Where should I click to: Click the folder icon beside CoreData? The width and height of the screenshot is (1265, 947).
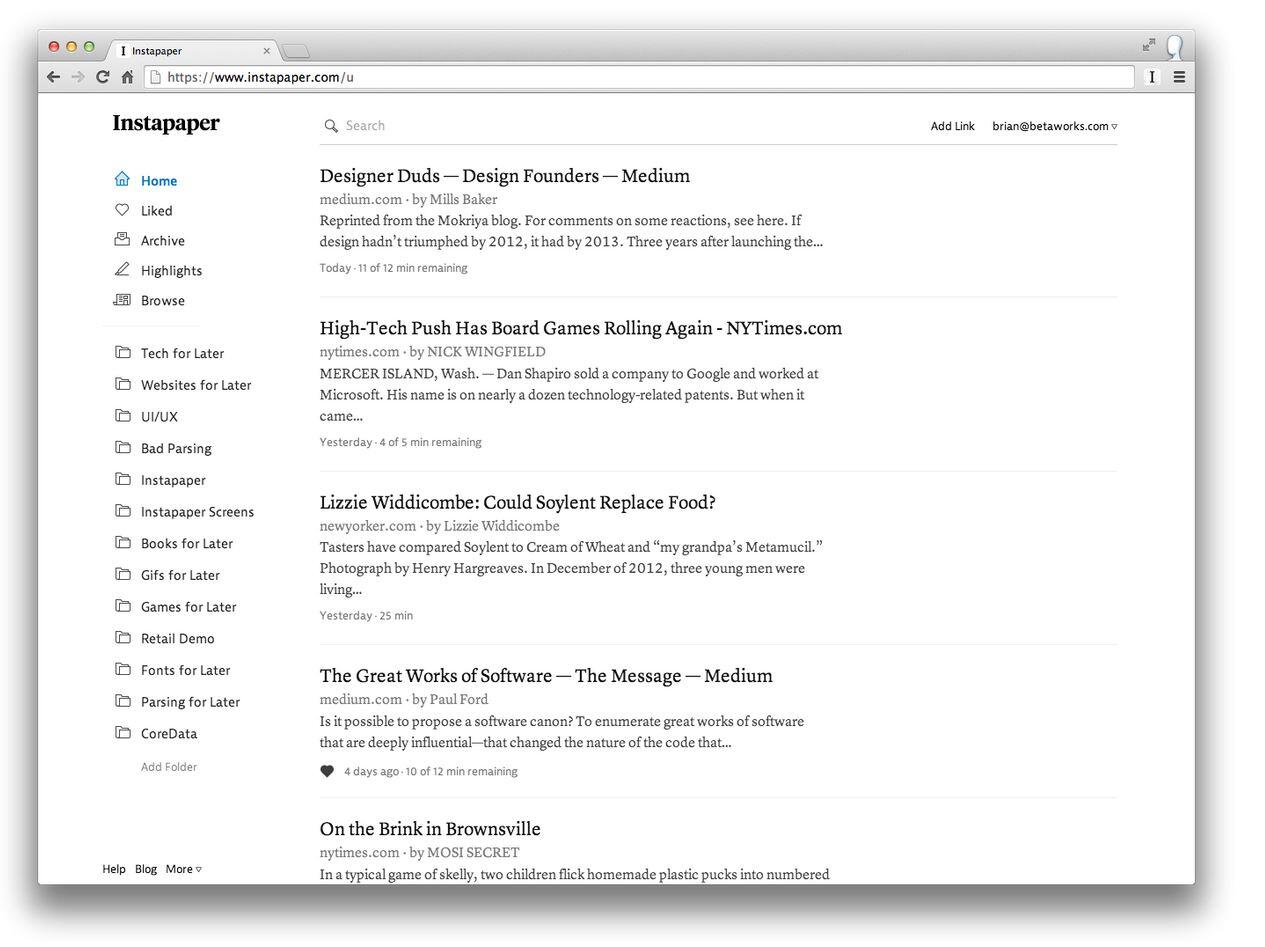[123, 733]
